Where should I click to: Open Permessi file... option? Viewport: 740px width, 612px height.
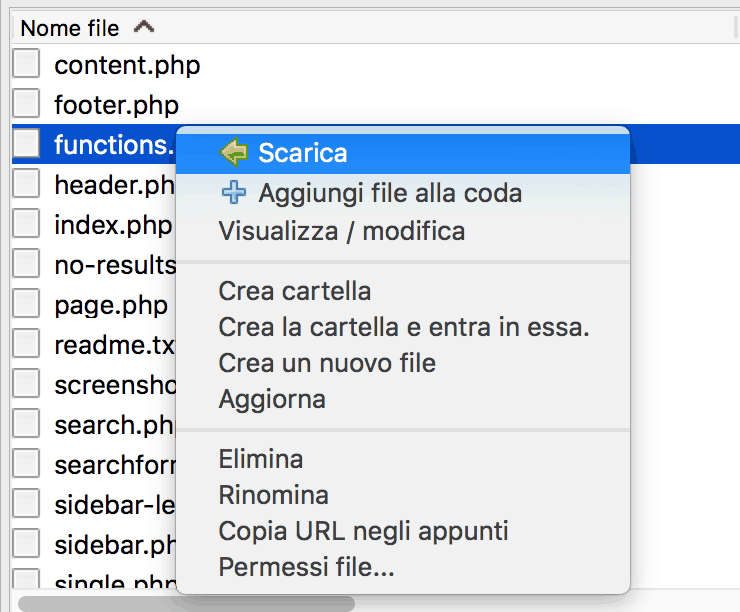[306, 569]
